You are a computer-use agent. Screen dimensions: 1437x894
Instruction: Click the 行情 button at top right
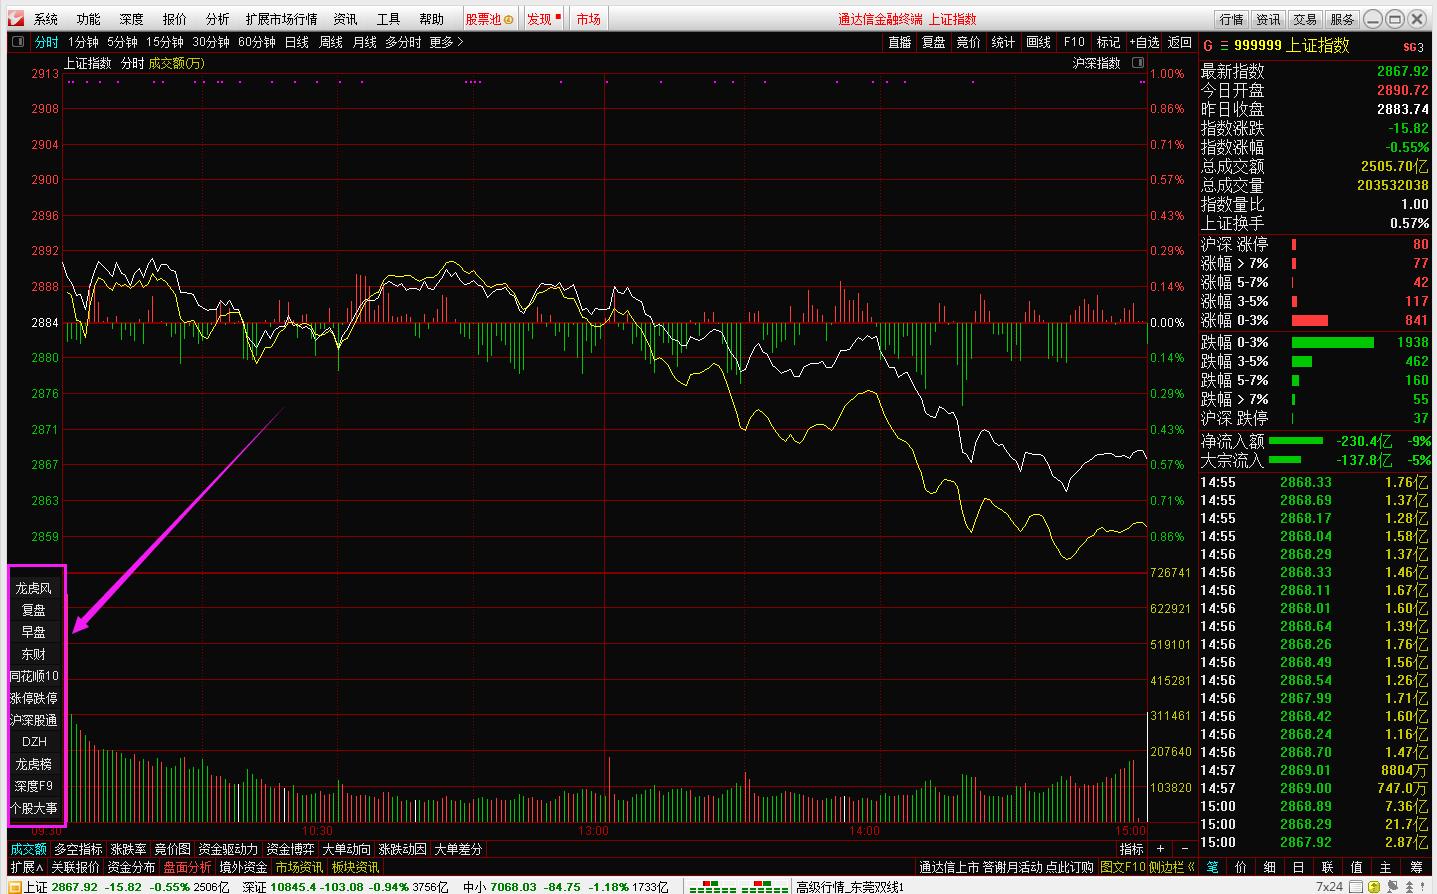click(x=1231, y=19)
